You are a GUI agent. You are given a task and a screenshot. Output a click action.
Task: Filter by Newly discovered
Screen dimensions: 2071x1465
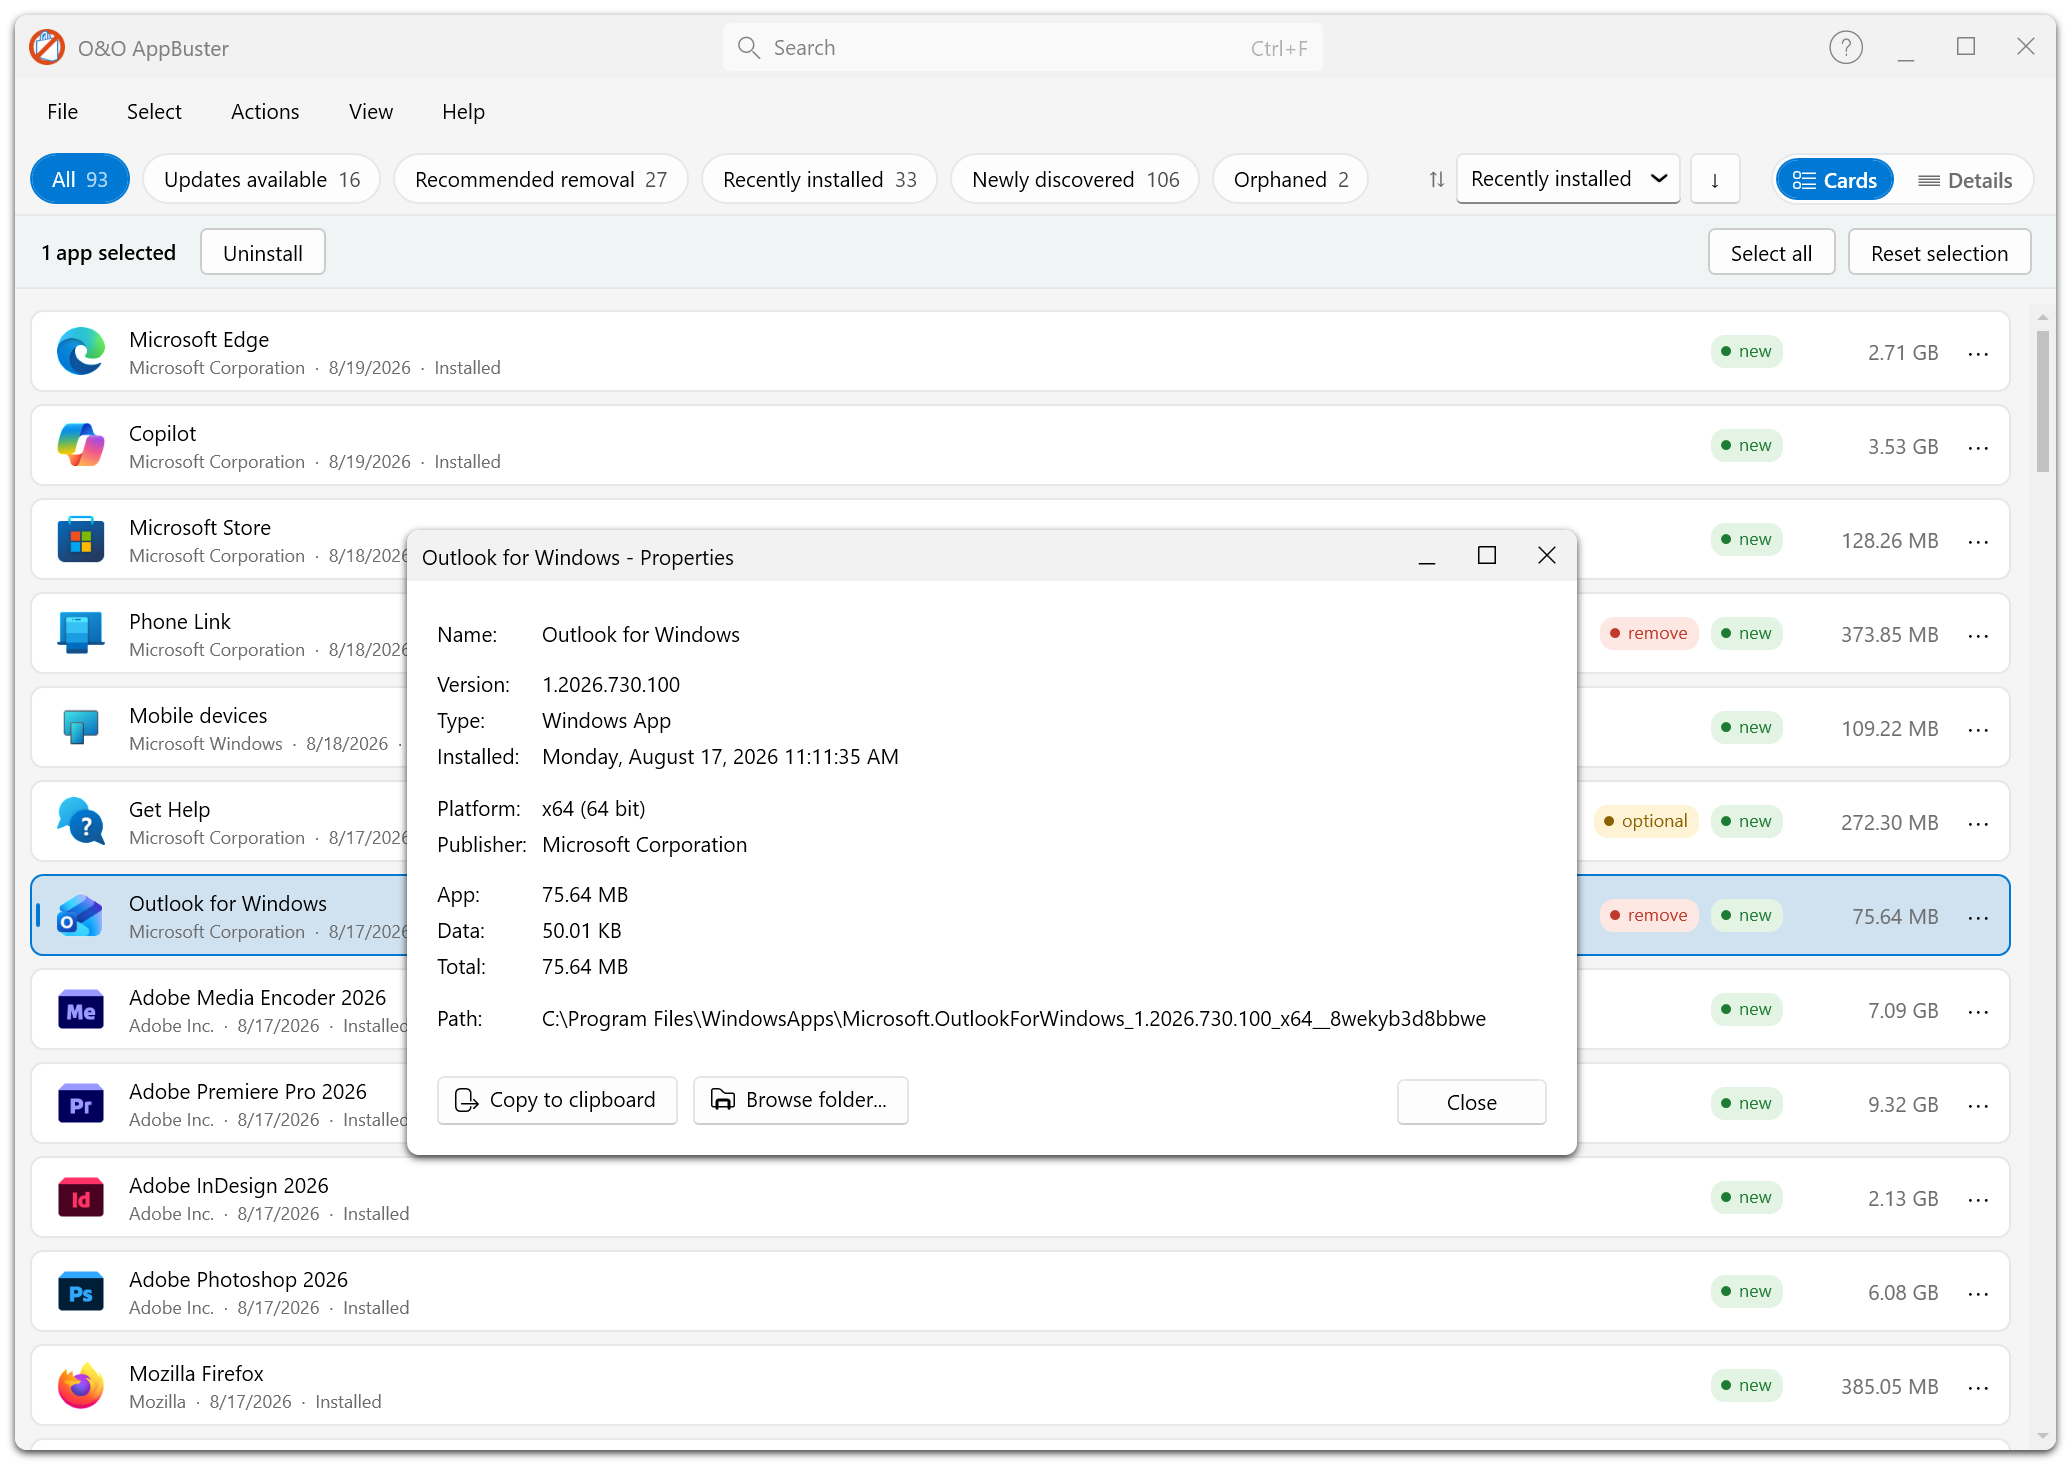pyautogui.click(x=1076, y=180)
